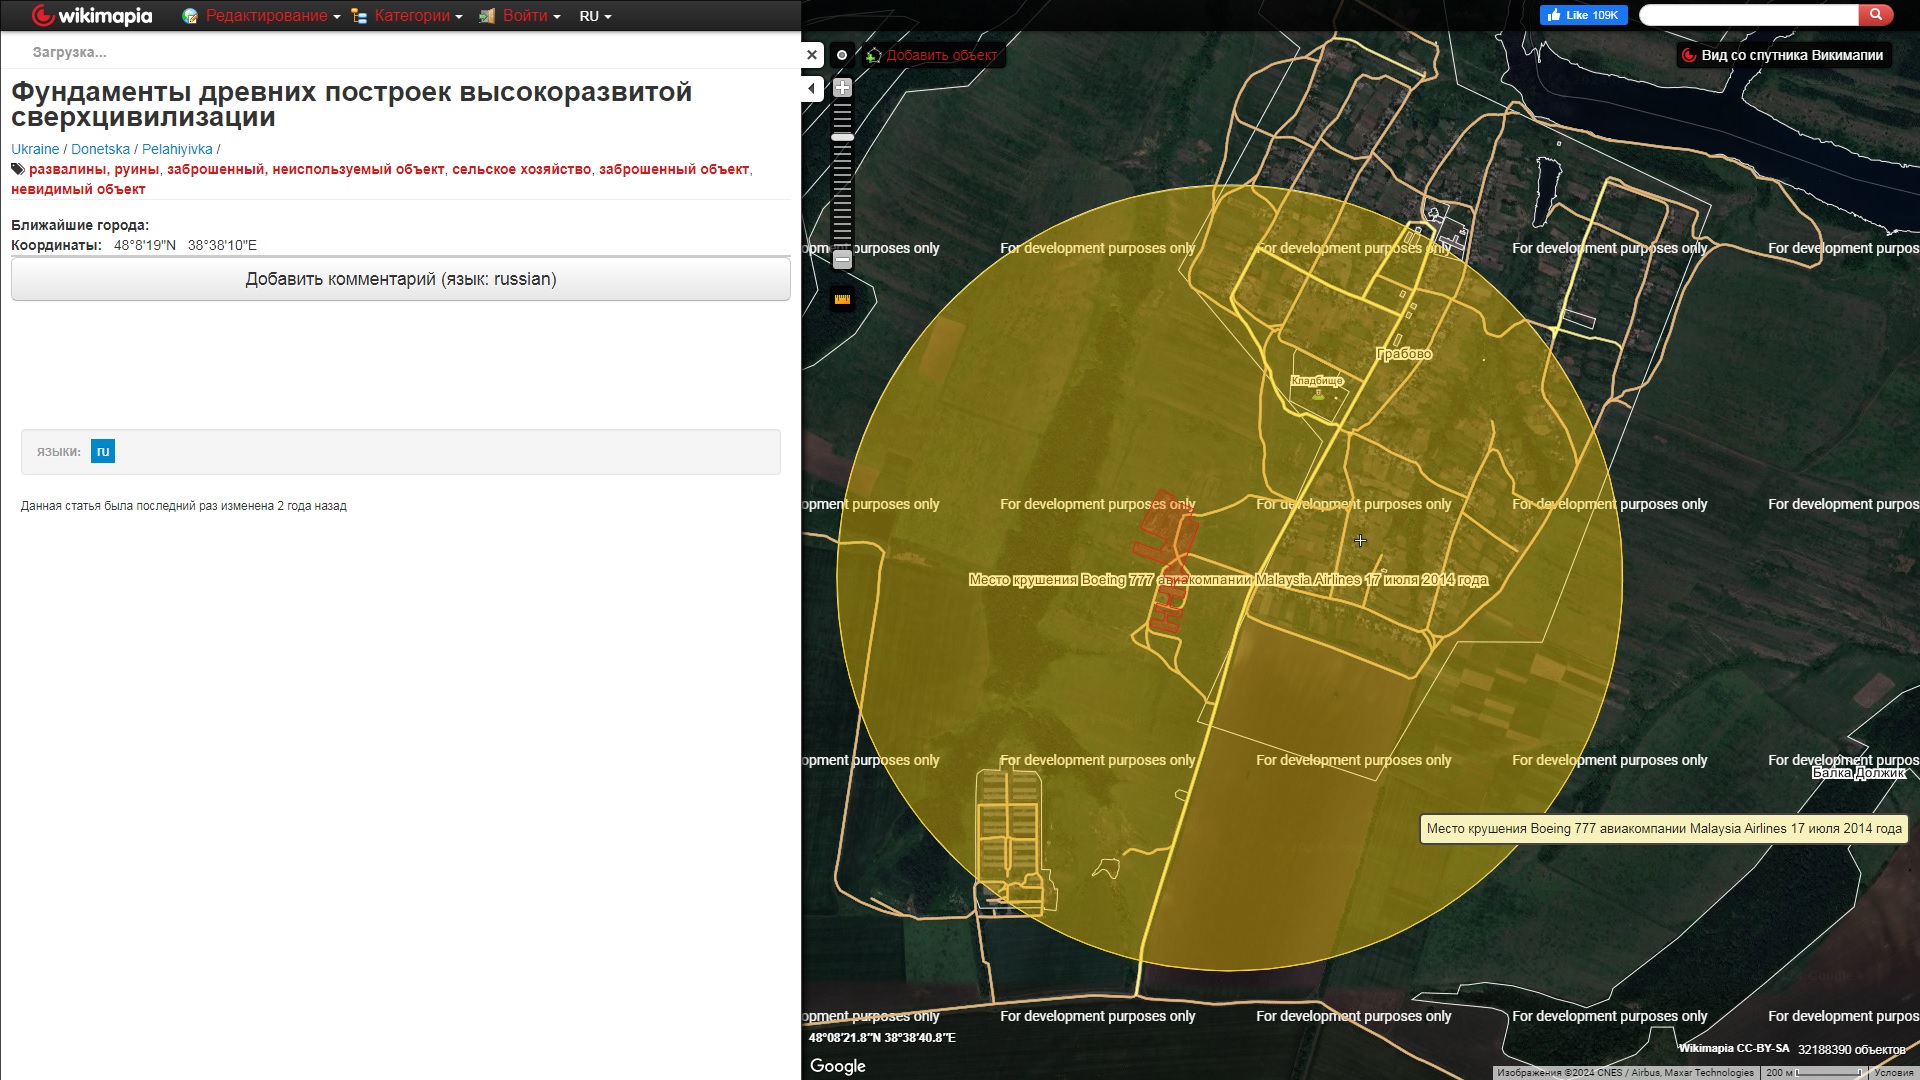Screen dimensions: 1920x1080
Task: Click the map coordinates readout at bottom
Action: pos(882,1038)
